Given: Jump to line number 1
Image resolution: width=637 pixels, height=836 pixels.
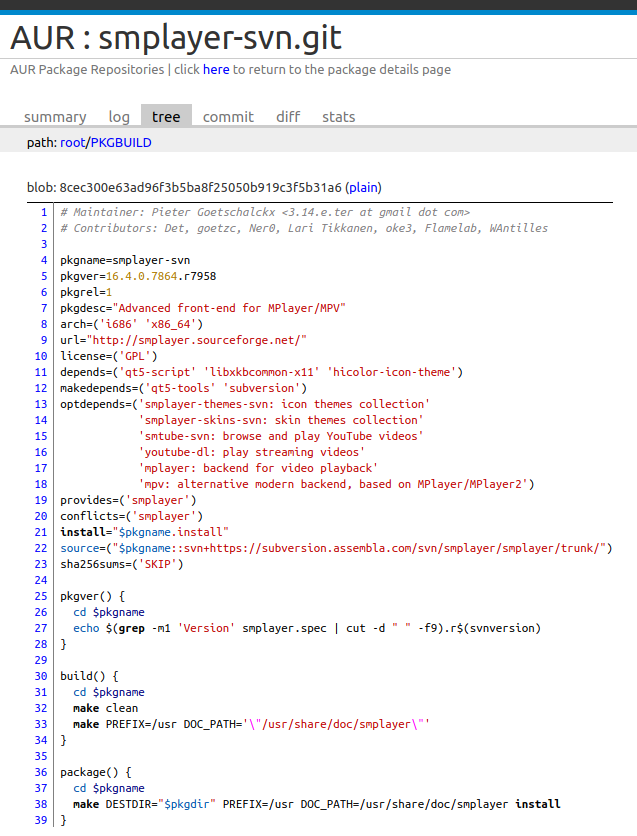Looking at the screenshot, I should [x=43, y=212].
